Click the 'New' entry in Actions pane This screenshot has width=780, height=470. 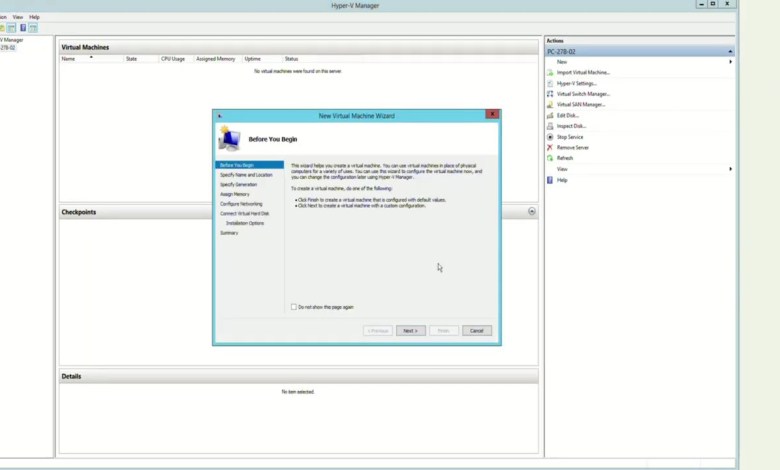coord(562,62)
